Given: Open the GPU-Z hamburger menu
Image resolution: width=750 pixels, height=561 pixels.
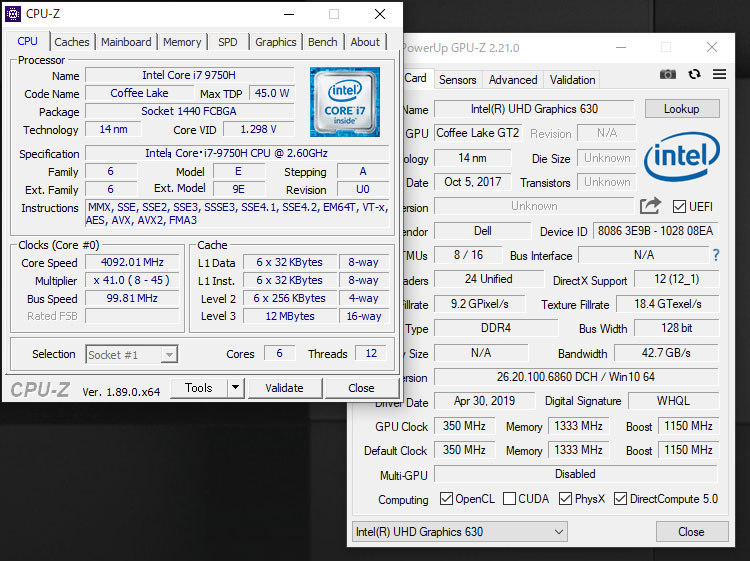Looking at the screenshot, I should pos(719,74).
